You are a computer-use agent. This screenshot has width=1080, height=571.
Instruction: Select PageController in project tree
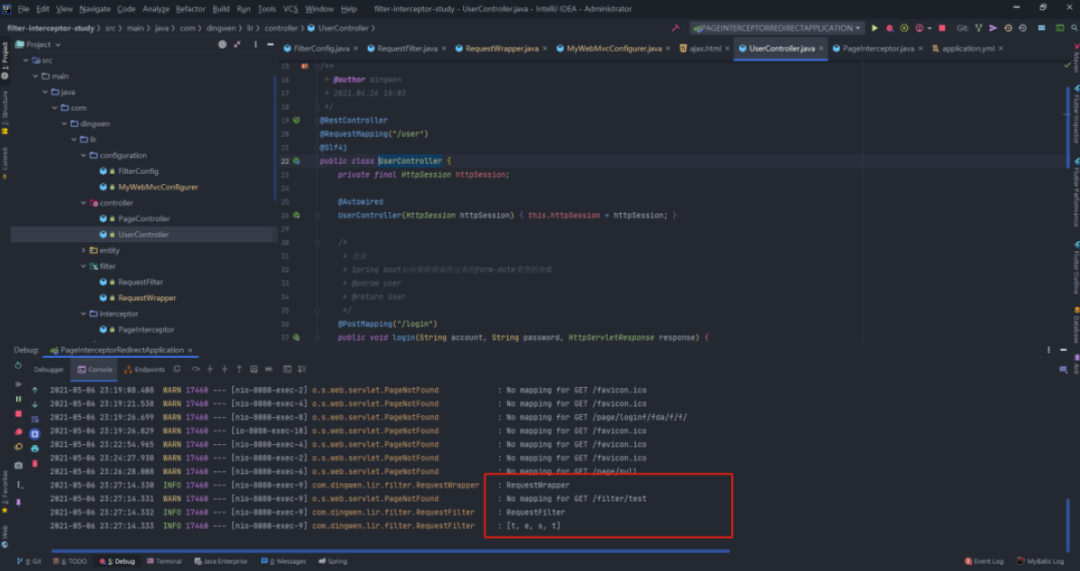coord(144,219)
